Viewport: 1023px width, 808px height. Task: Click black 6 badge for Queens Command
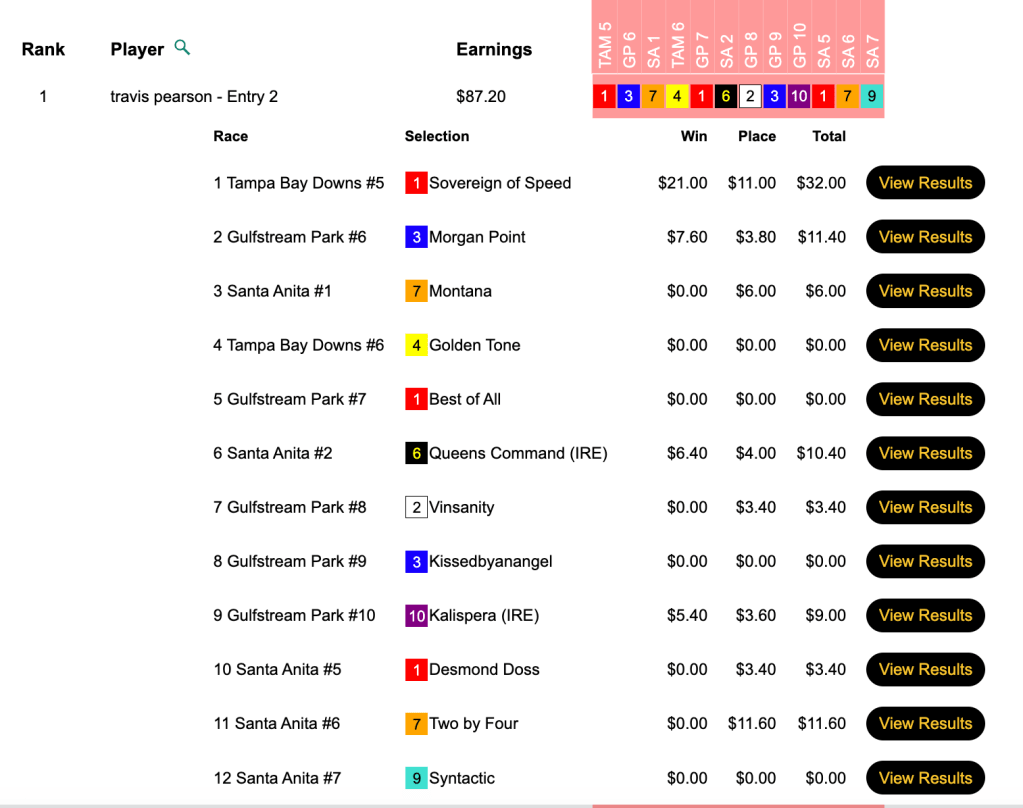click(416, 453)
